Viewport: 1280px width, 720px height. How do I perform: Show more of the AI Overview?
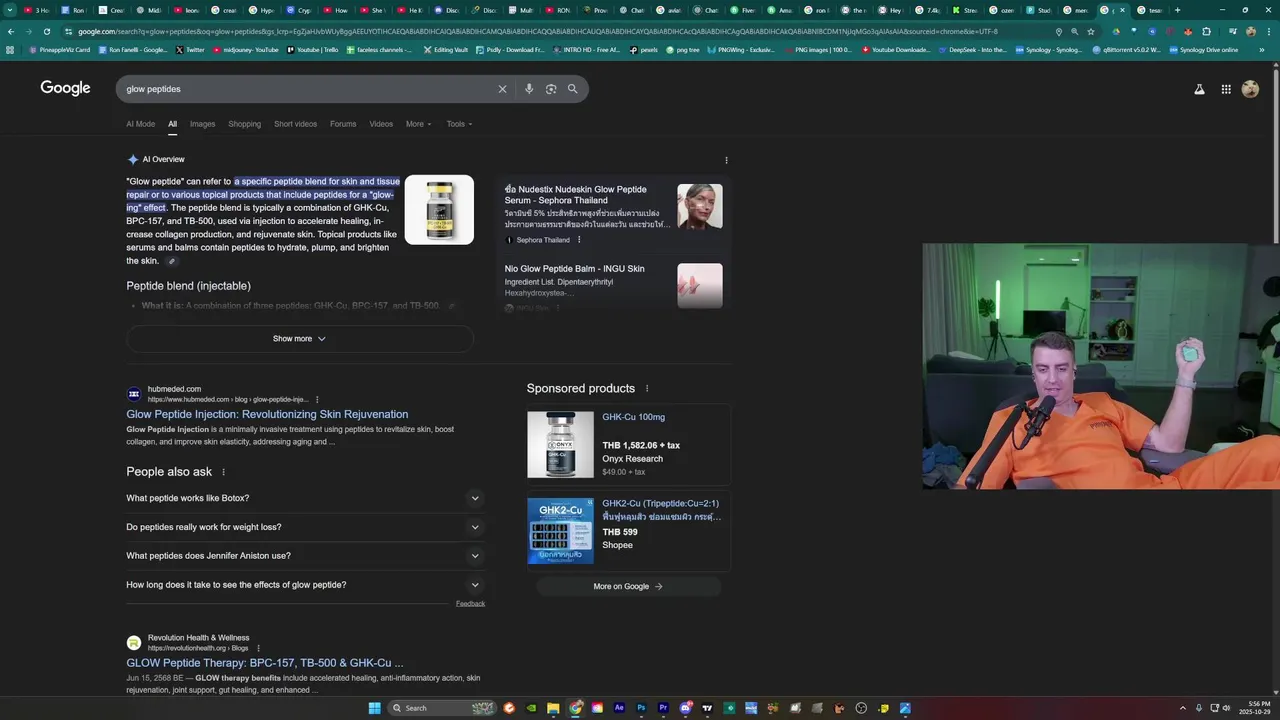pos(299,339)
